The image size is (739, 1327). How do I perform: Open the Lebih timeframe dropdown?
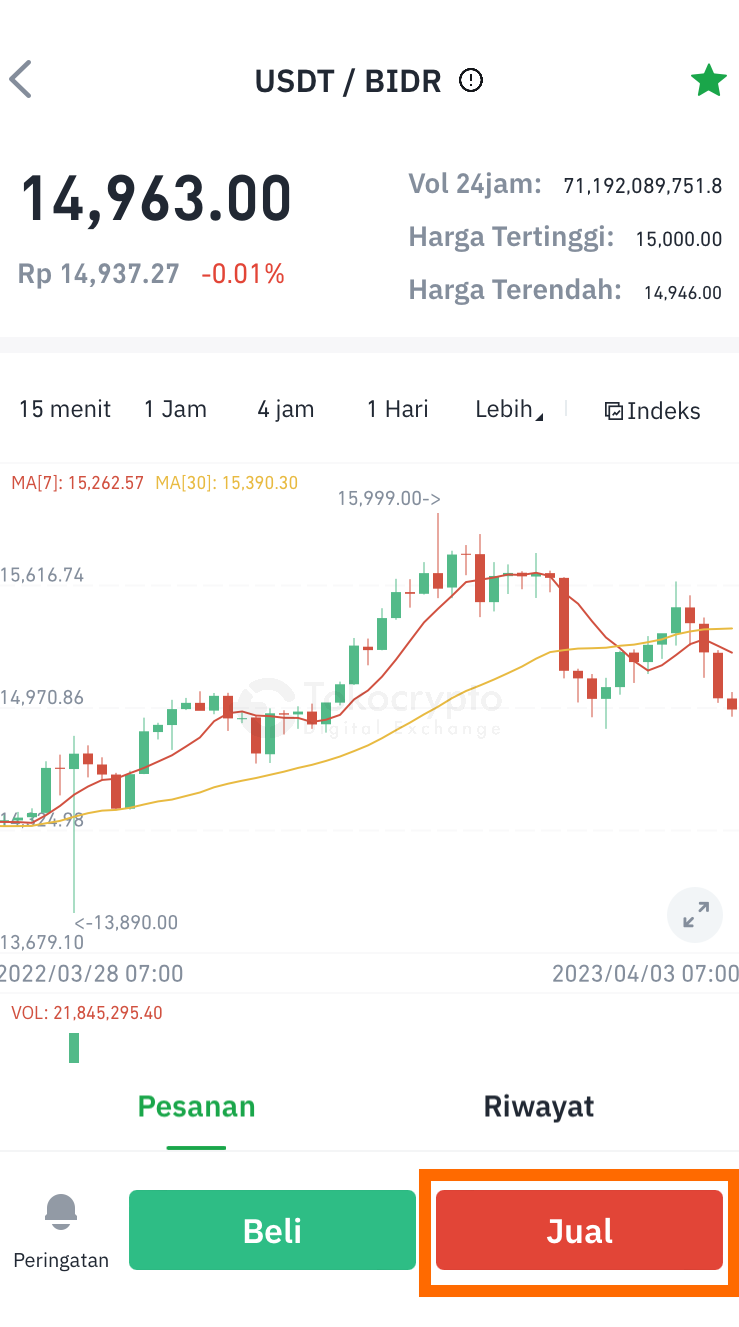[x=509, y=409]
